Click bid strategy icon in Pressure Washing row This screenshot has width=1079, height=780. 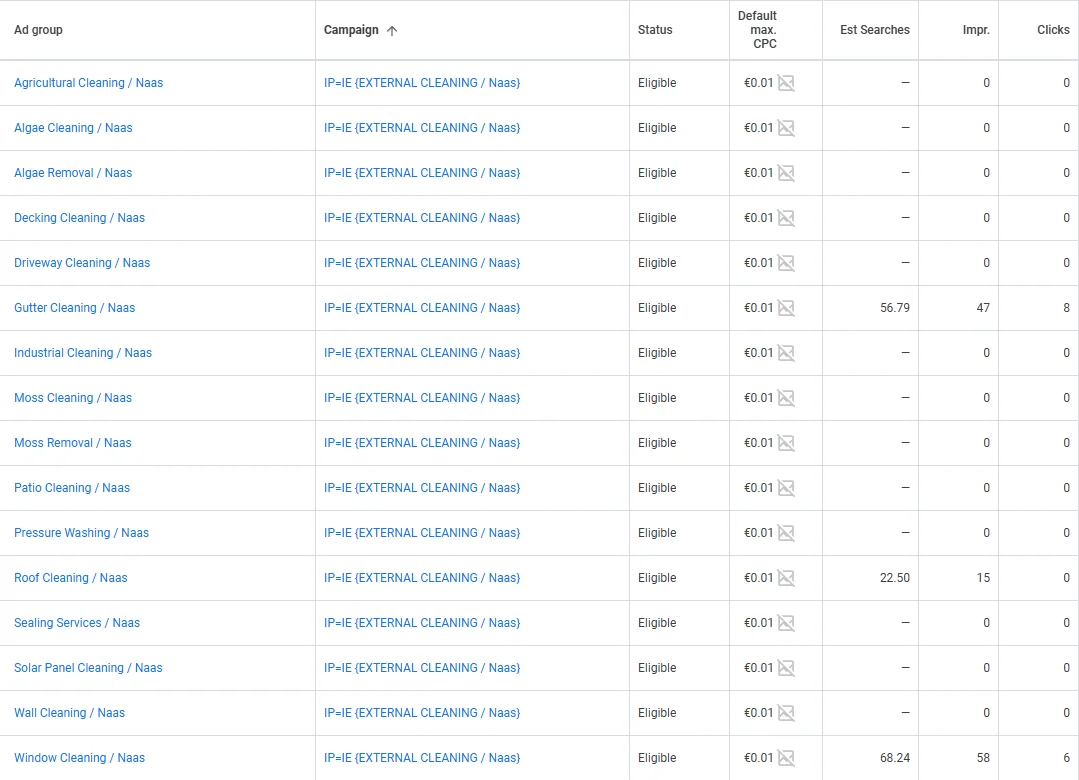pos(786,533)
